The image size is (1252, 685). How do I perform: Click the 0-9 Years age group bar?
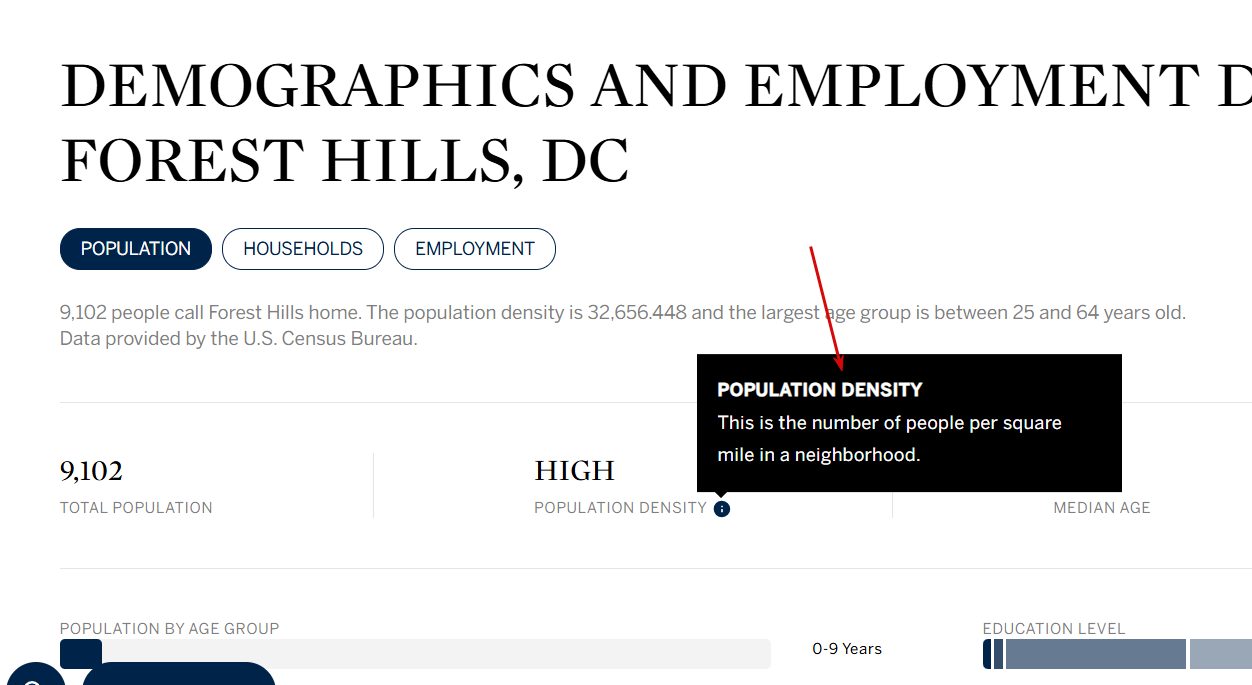pyautogui.click(x=415, y=654)
